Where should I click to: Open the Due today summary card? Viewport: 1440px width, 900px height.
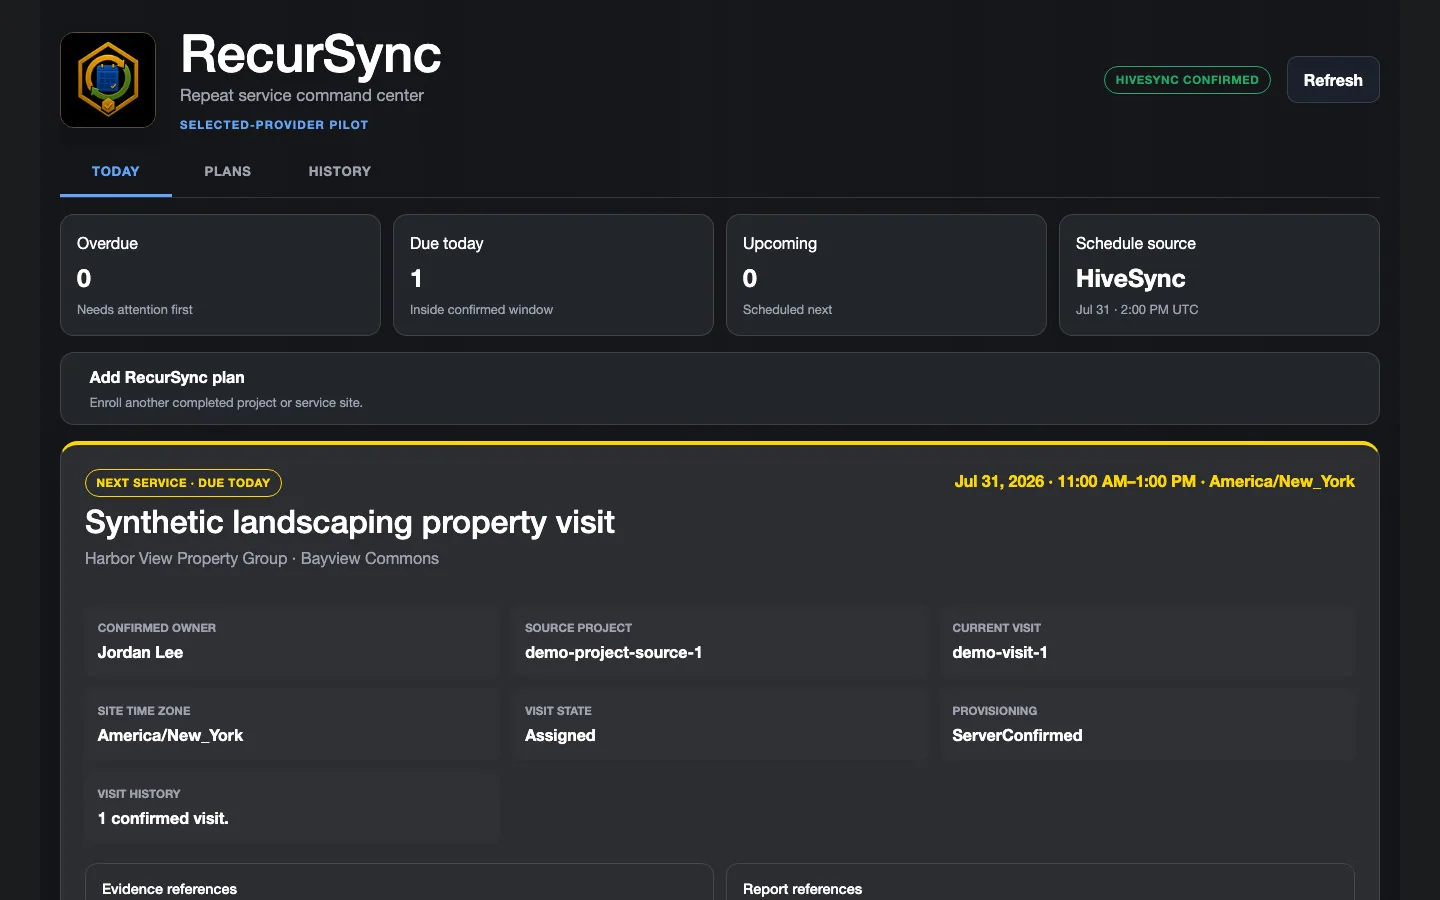(553, 275)
